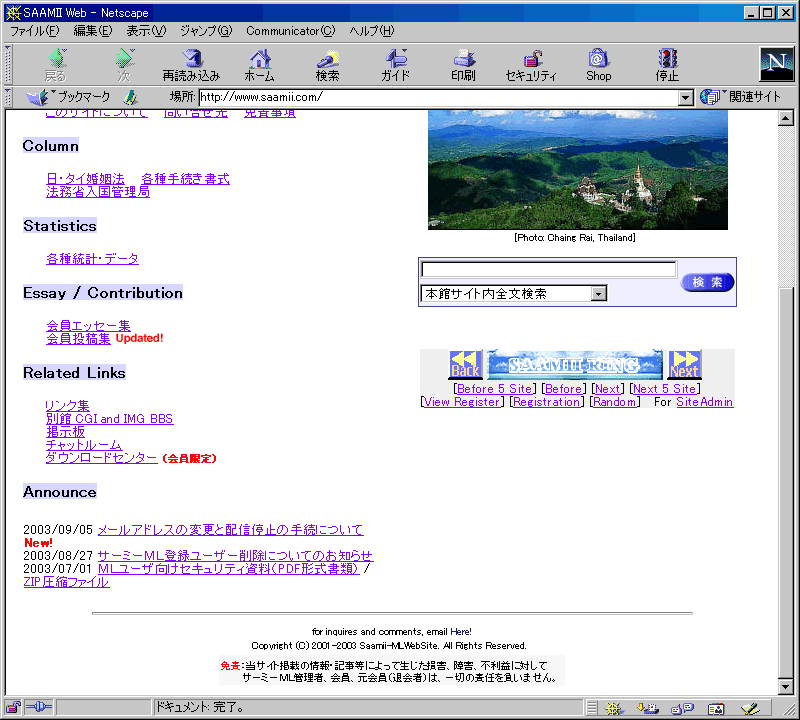This screenshot has height=720, width=800.
Task: Click the Forward (次) toolbar icon
Action: 124,65
